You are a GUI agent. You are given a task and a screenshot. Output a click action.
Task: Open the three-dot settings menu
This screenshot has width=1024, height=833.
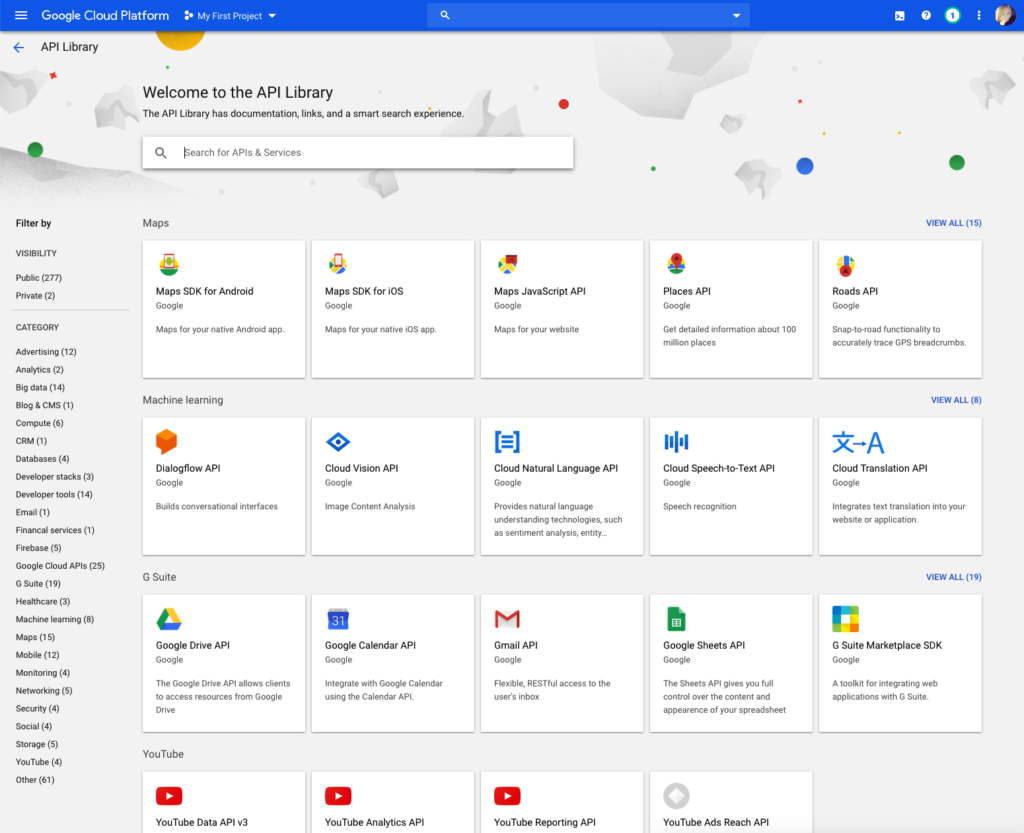tap(978, 16)
